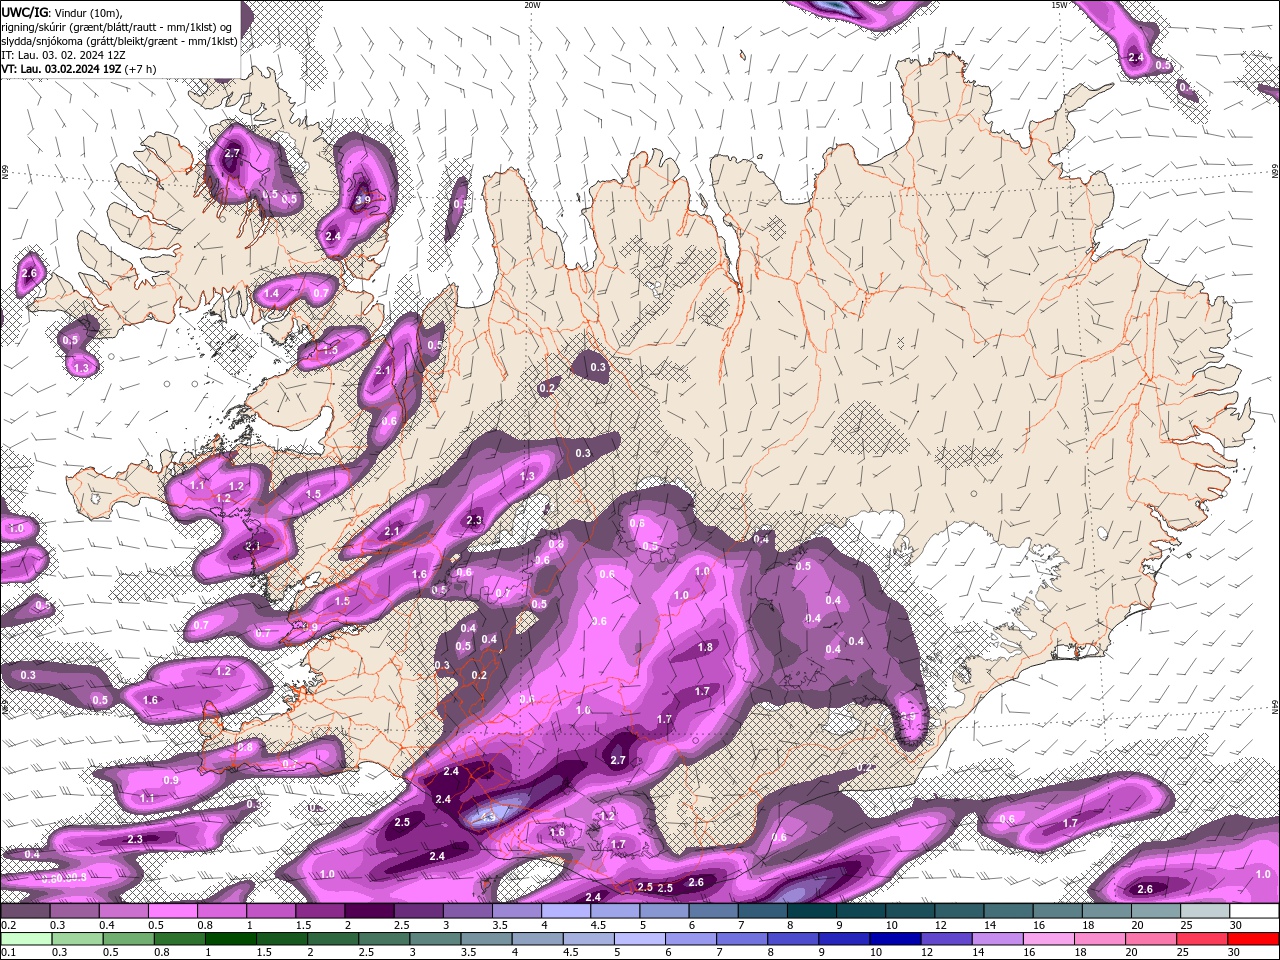Click the red swatch in the rain legend
Image resolution: width=1280 pixels, height=960 pixels.
tap(1254, 939)
